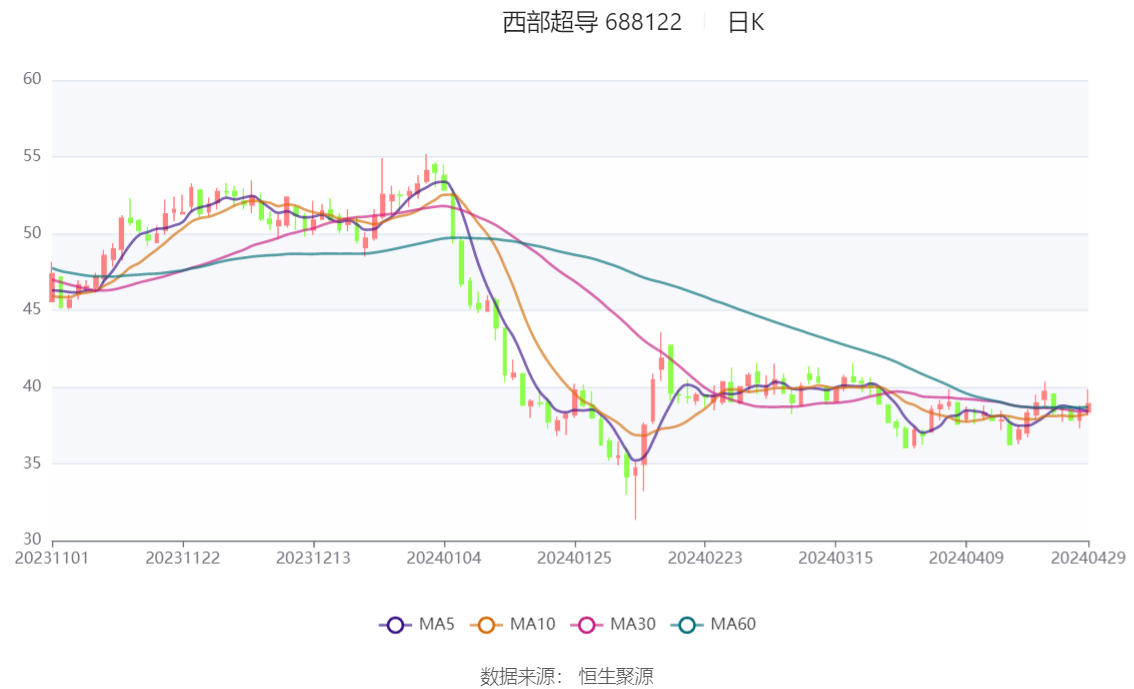This screenshot has width=1134, height=689.
Task: Select the 20240104 date label
Action: (x=444, y=558)
